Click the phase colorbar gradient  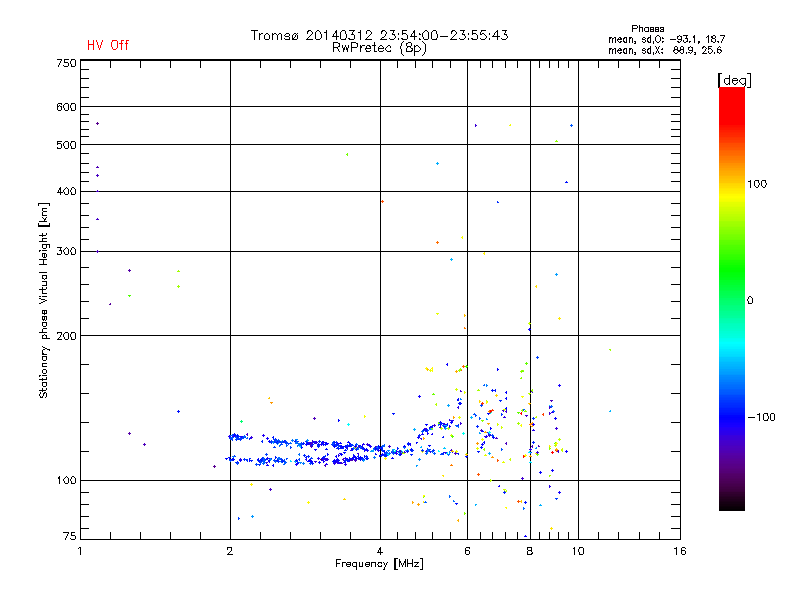point(732,298)
